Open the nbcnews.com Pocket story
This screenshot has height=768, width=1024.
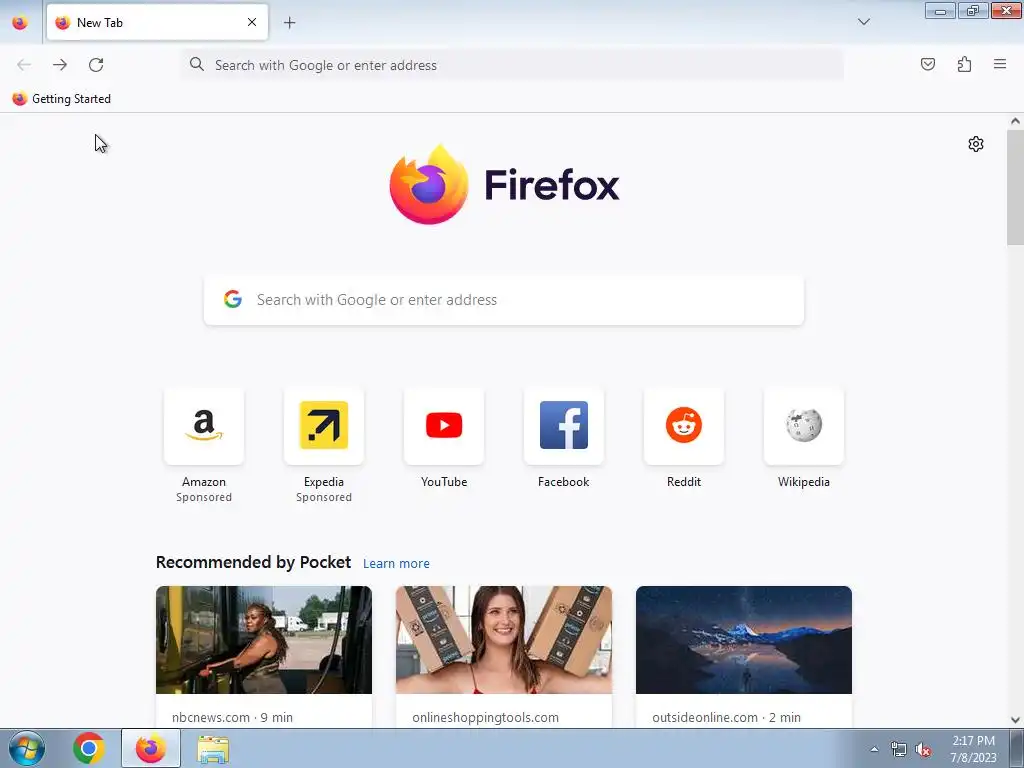pos(264,656)
